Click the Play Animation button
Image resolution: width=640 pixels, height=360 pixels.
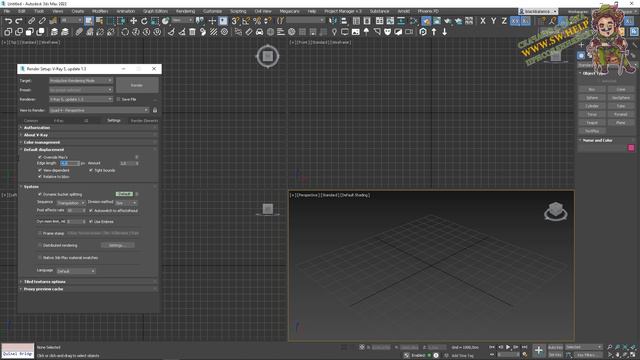coord(508,347)
